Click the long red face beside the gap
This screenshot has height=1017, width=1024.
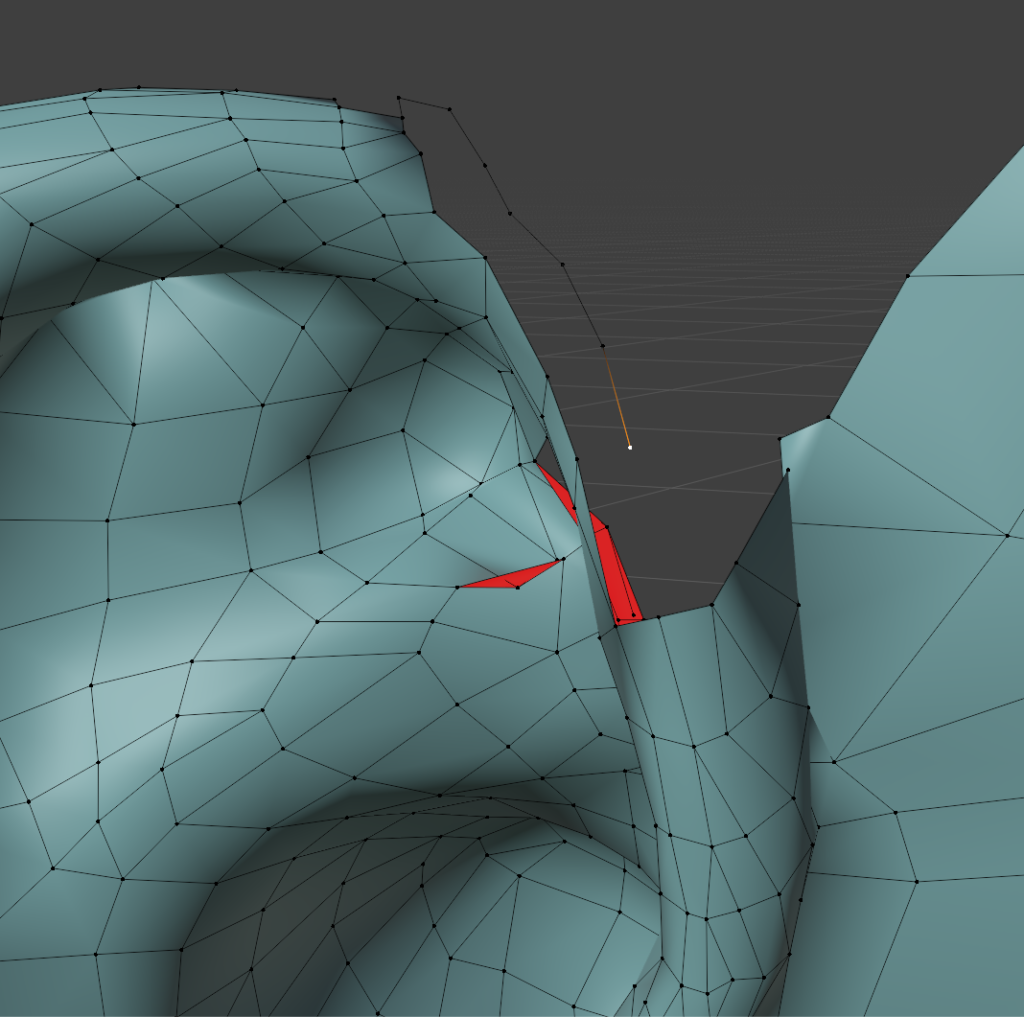tap(613, 570)
